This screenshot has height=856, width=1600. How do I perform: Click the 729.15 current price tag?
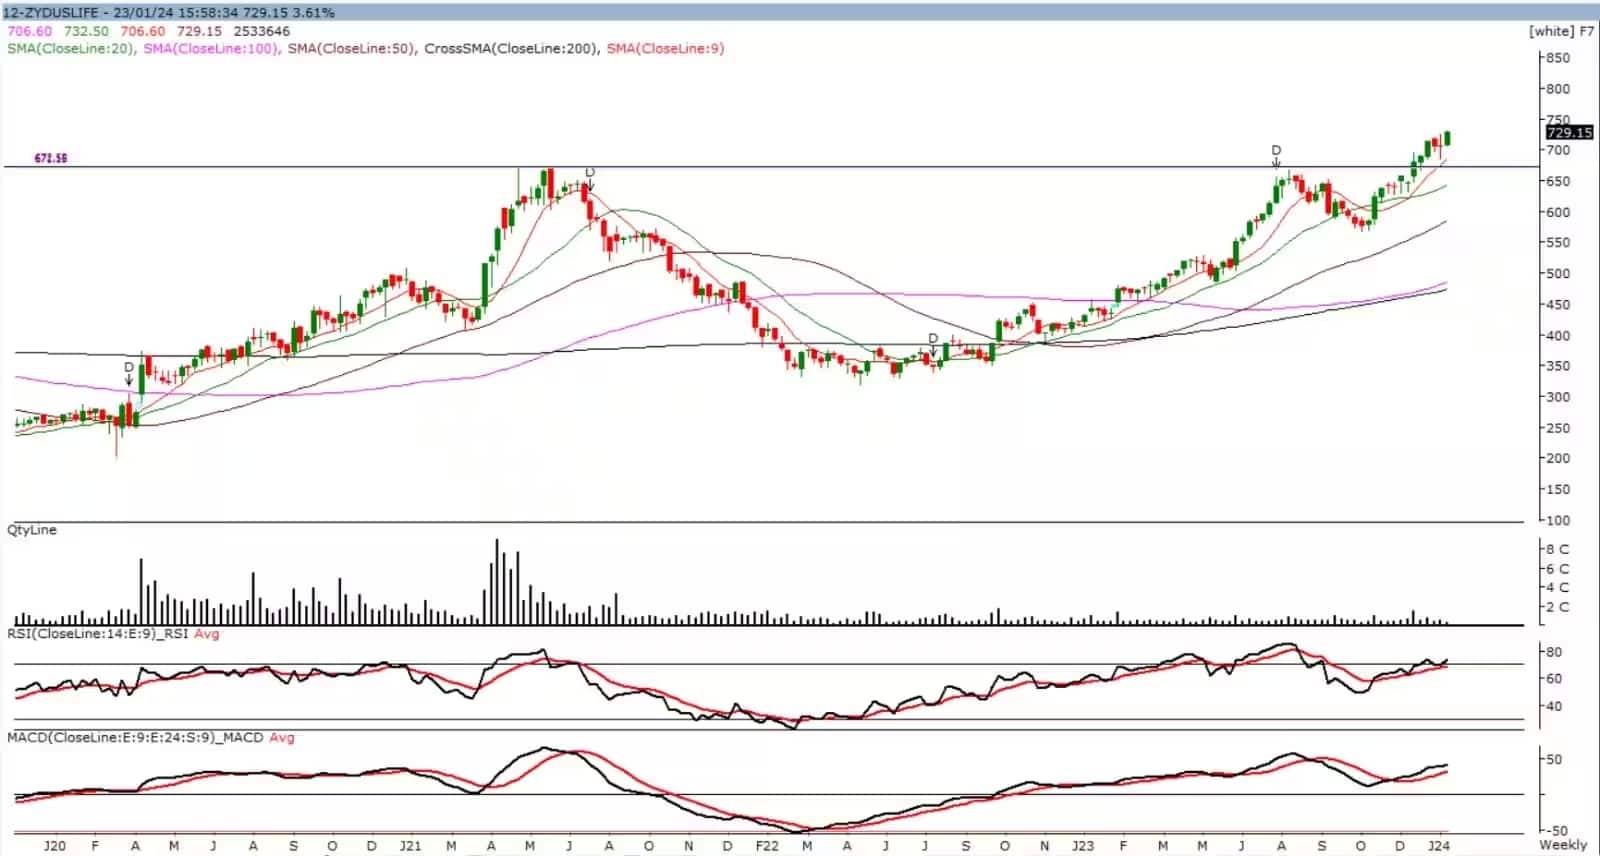pos(1568,132)
